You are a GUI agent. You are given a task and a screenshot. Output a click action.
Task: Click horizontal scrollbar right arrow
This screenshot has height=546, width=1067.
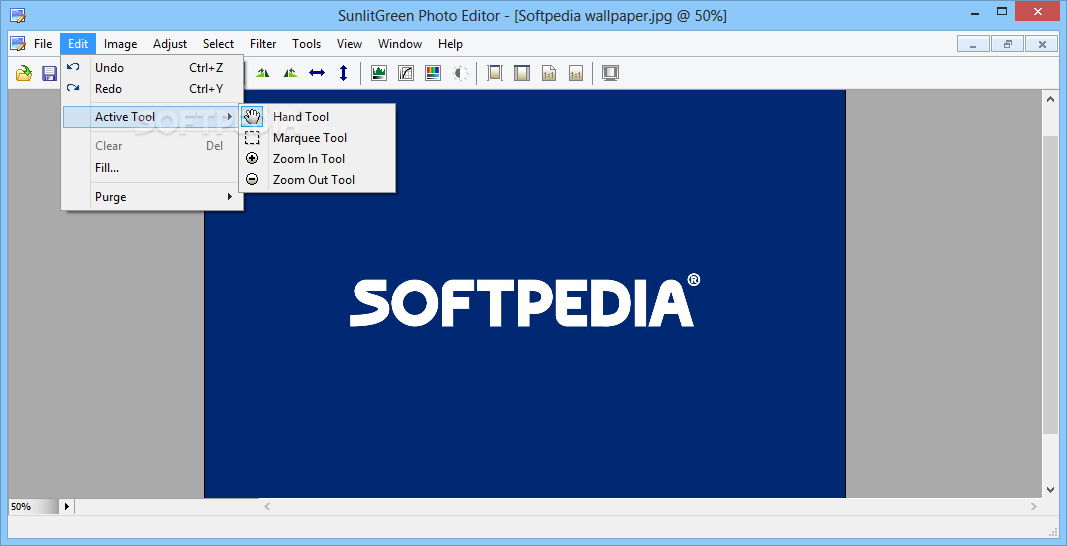click(x=1034, y=507)
